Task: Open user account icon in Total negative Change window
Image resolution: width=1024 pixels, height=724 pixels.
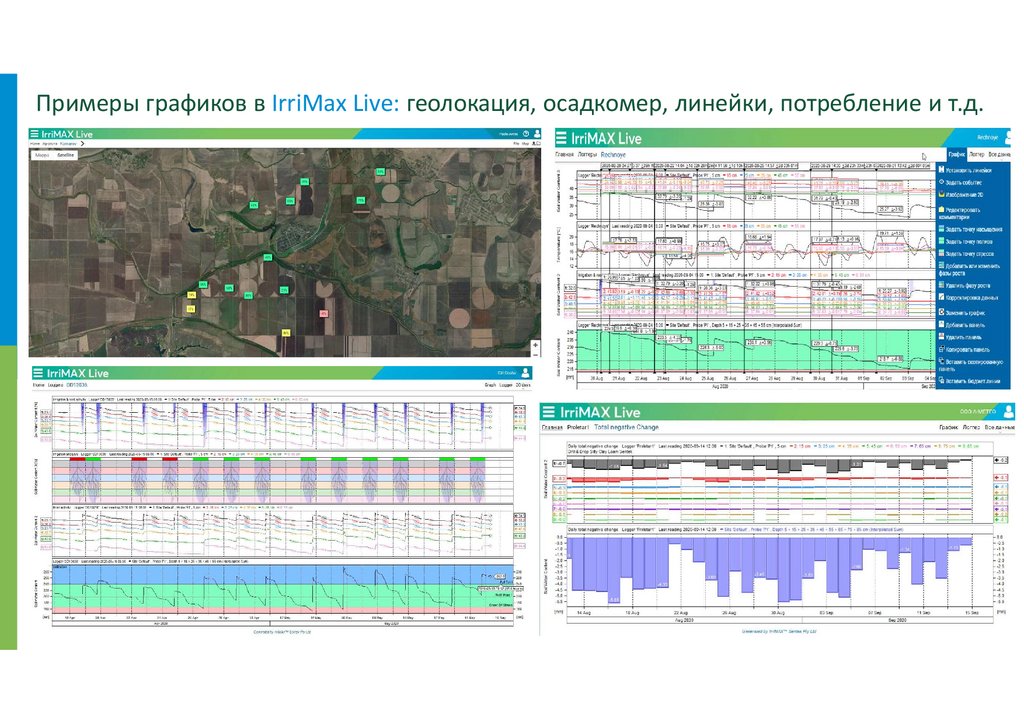Action: tap(1009, 411)
